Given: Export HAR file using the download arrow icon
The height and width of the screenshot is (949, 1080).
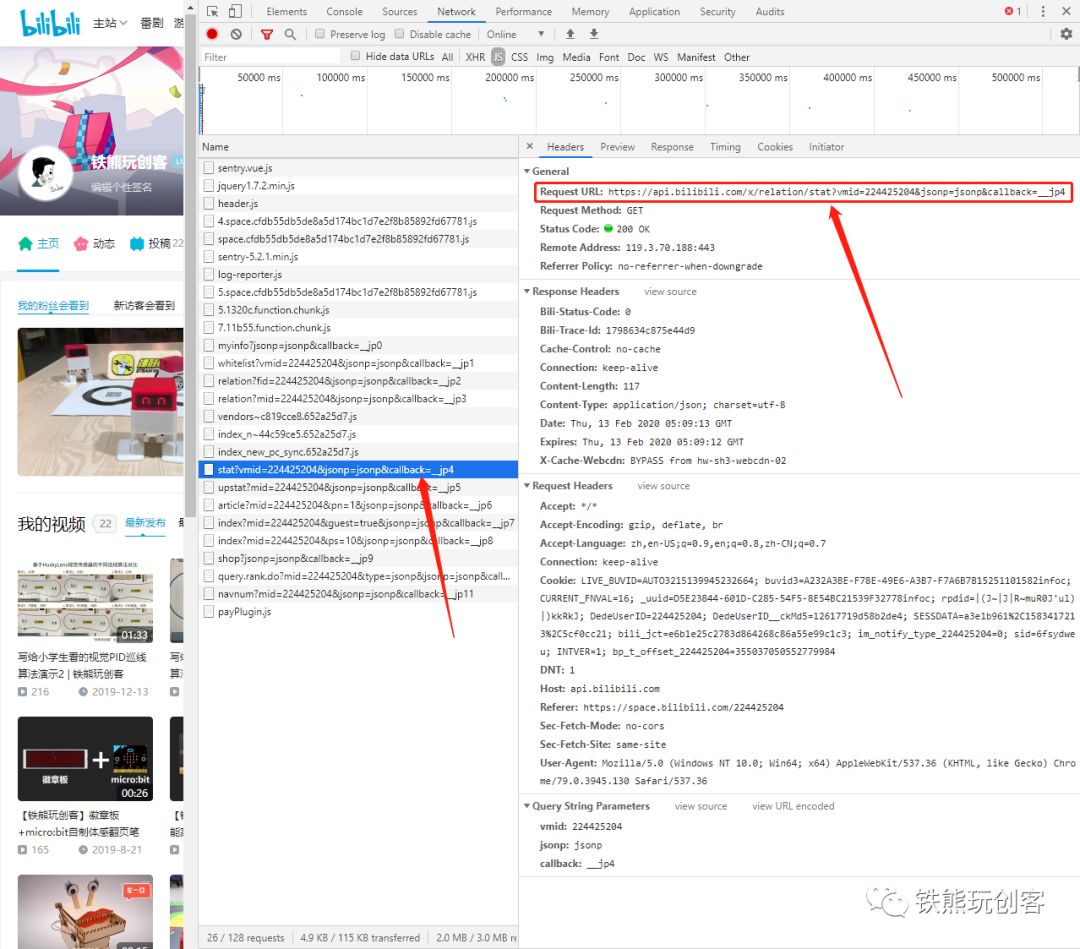Looking at the screenshot, I should [594, 33].
